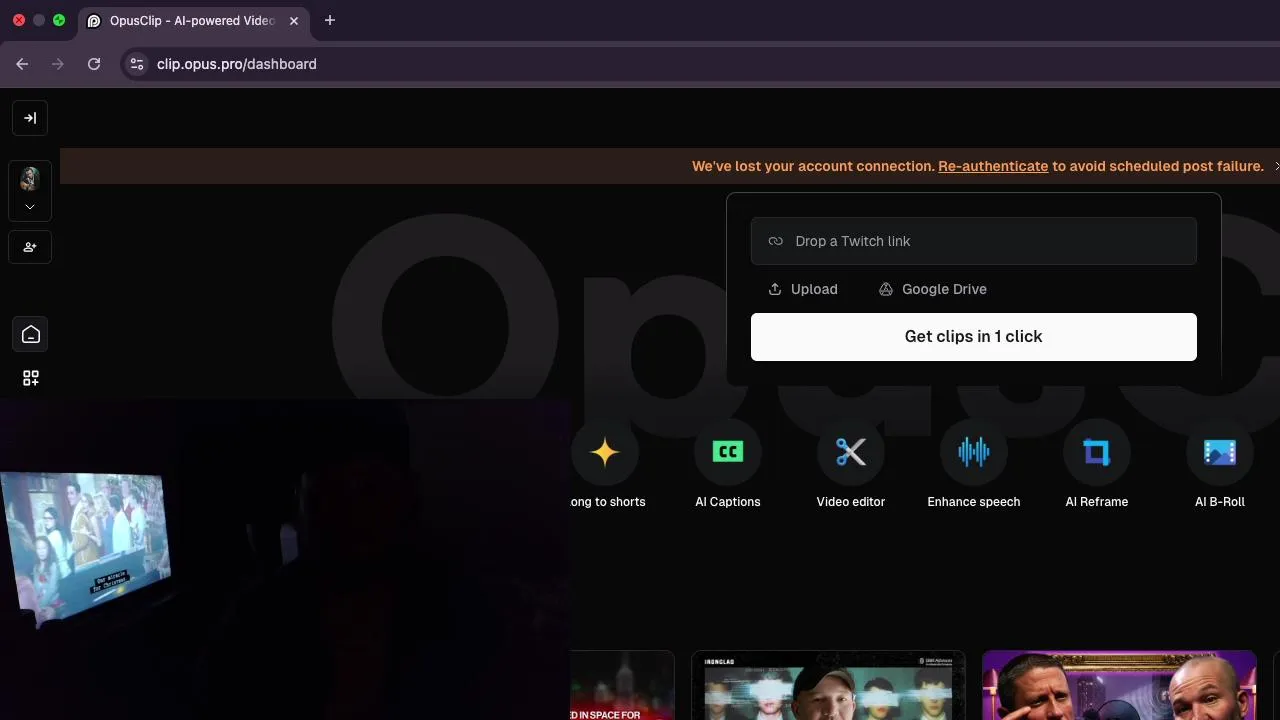Go forward in browser
The height and width of the screenshot is (720, 1280).
pos(58,64)
